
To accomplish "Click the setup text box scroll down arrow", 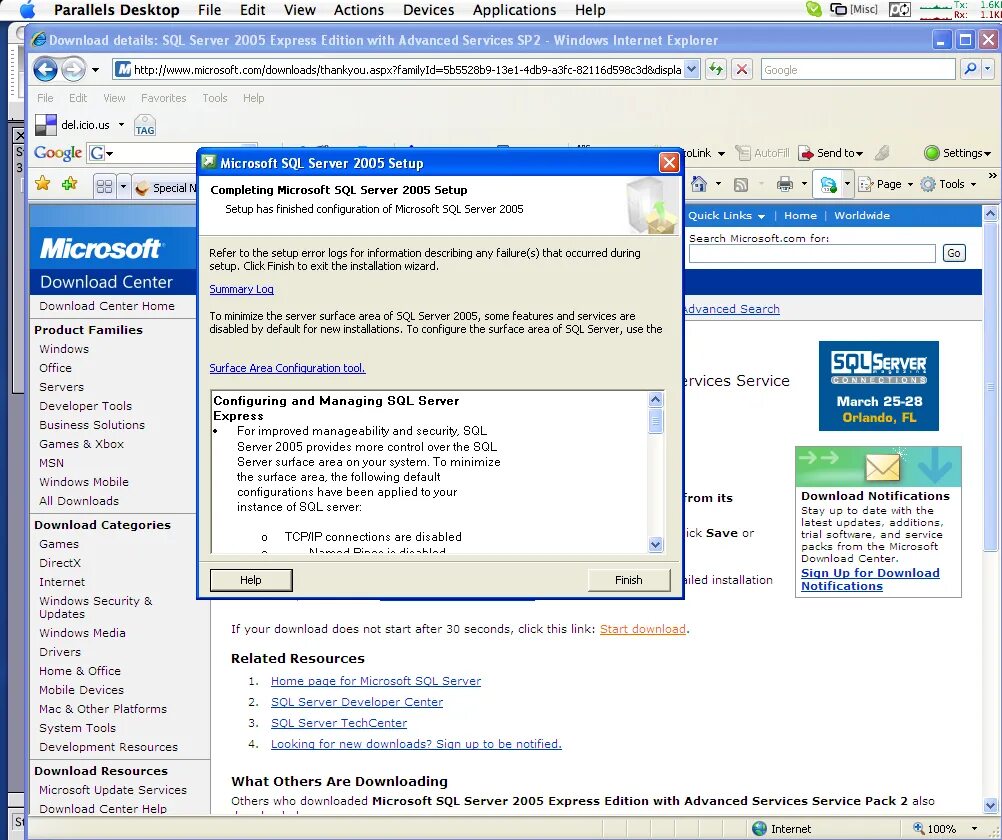I will (655, 545).
